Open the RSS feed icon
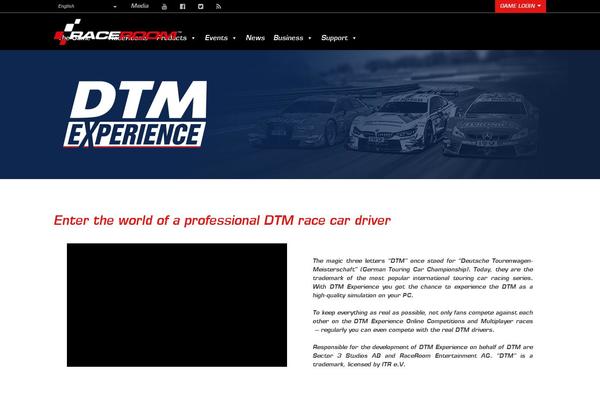 point(218,6)
